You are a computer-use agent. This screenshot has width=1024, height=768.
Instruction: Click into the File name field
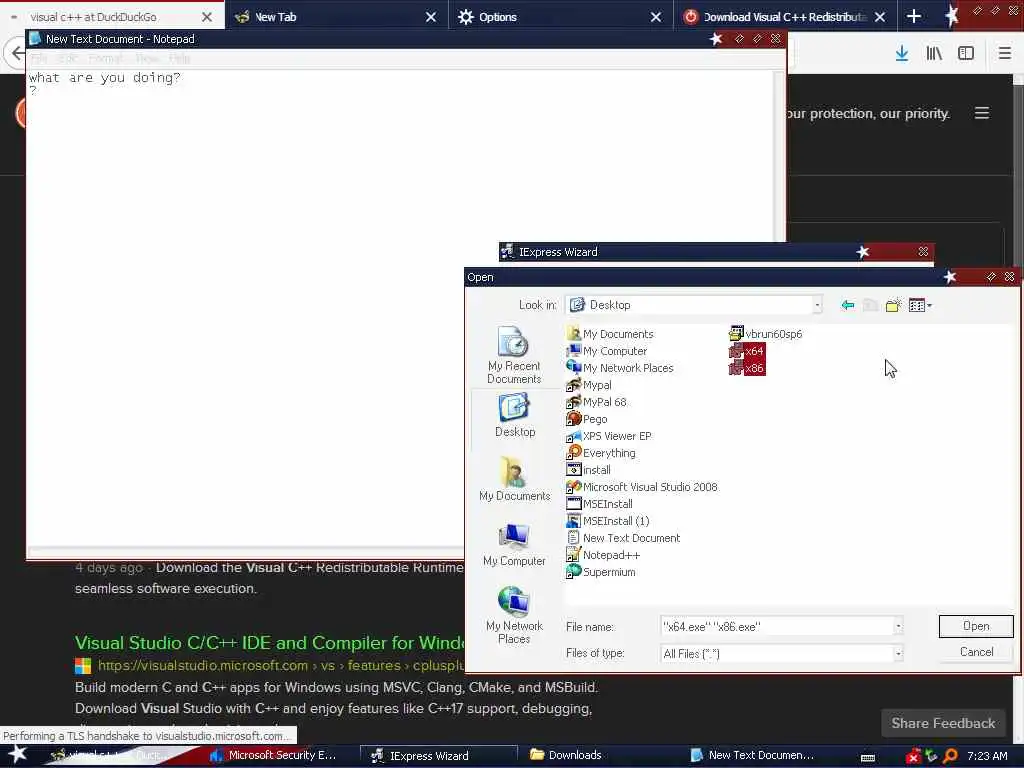click(x=777, y=627)
